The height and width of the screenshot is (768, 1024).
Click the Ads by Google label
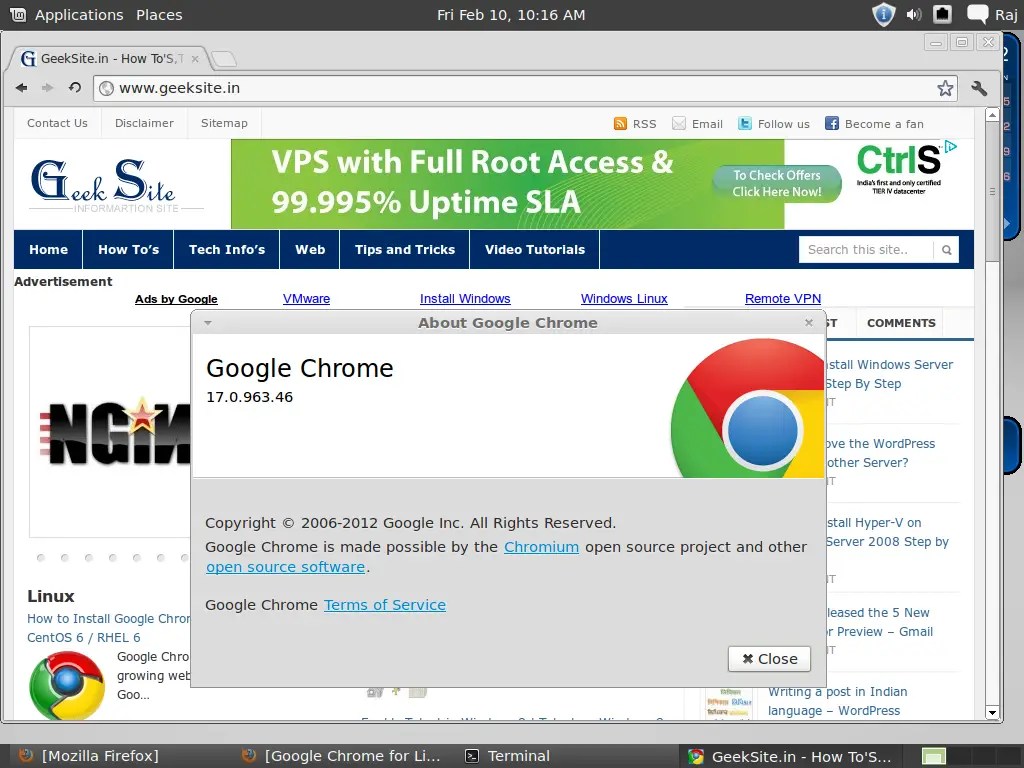coord(176,299)
